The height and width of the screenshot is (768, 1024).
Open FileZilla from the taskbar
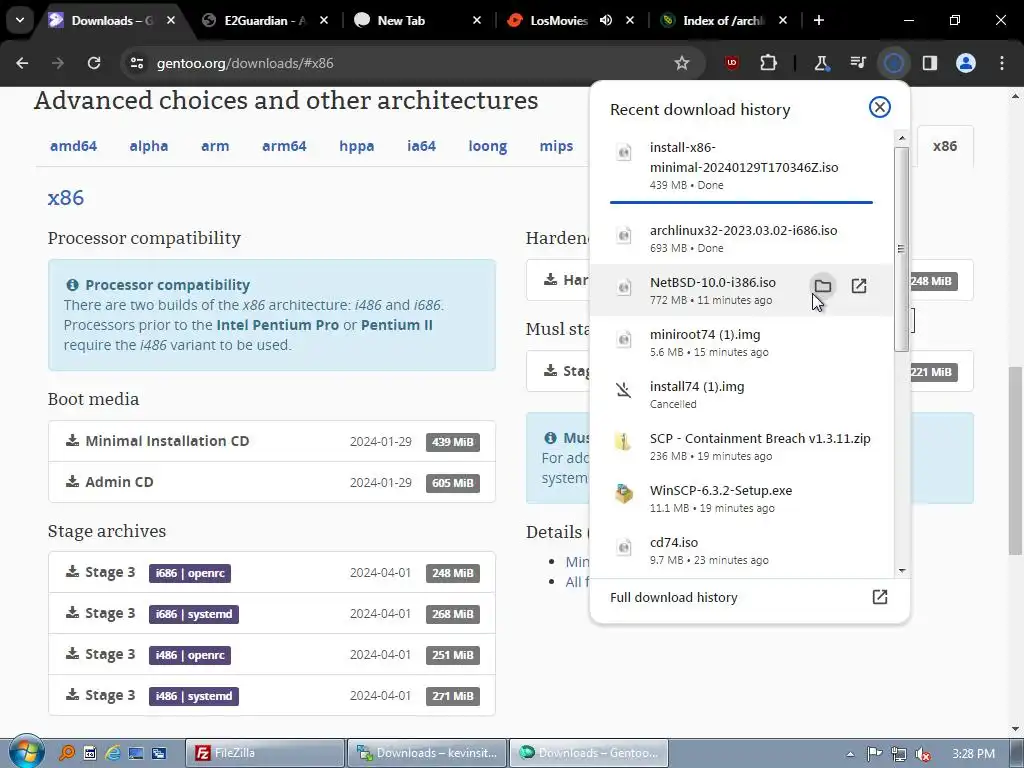click(264, 753)
